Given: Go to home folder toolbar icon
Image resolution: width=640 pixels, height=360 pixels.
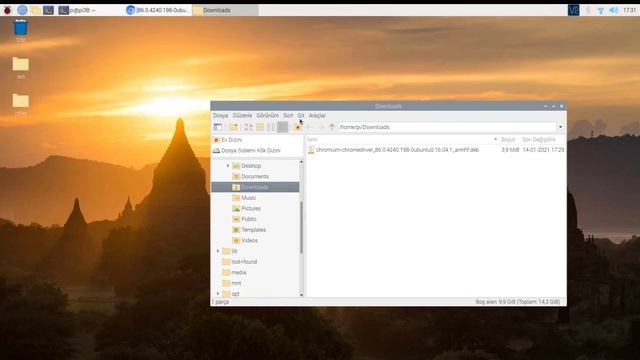Looking at the screenshot, I should coord(298,127).
